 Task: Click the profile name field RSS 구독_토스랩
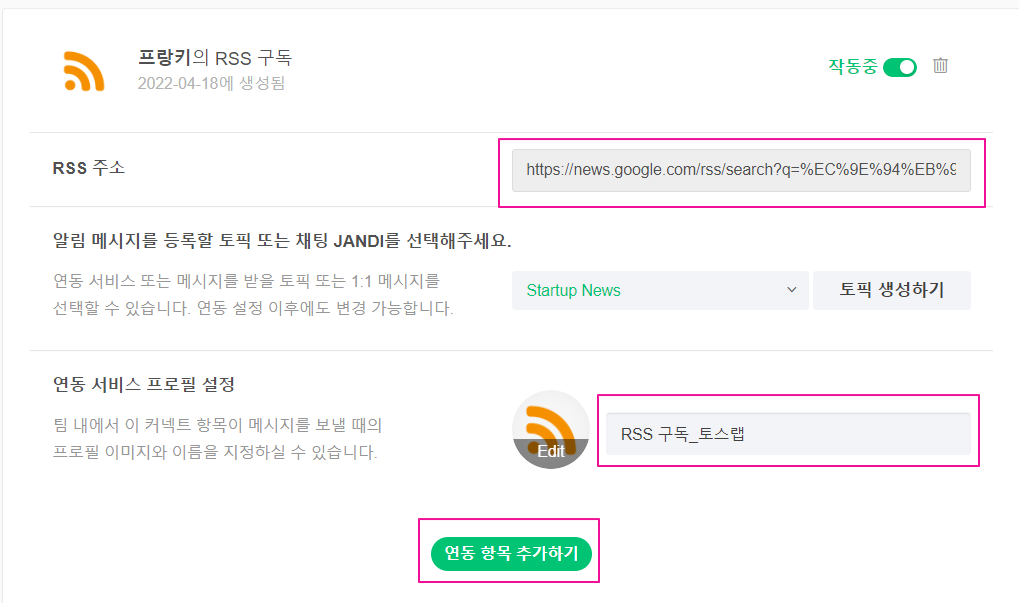pos(787,434)
